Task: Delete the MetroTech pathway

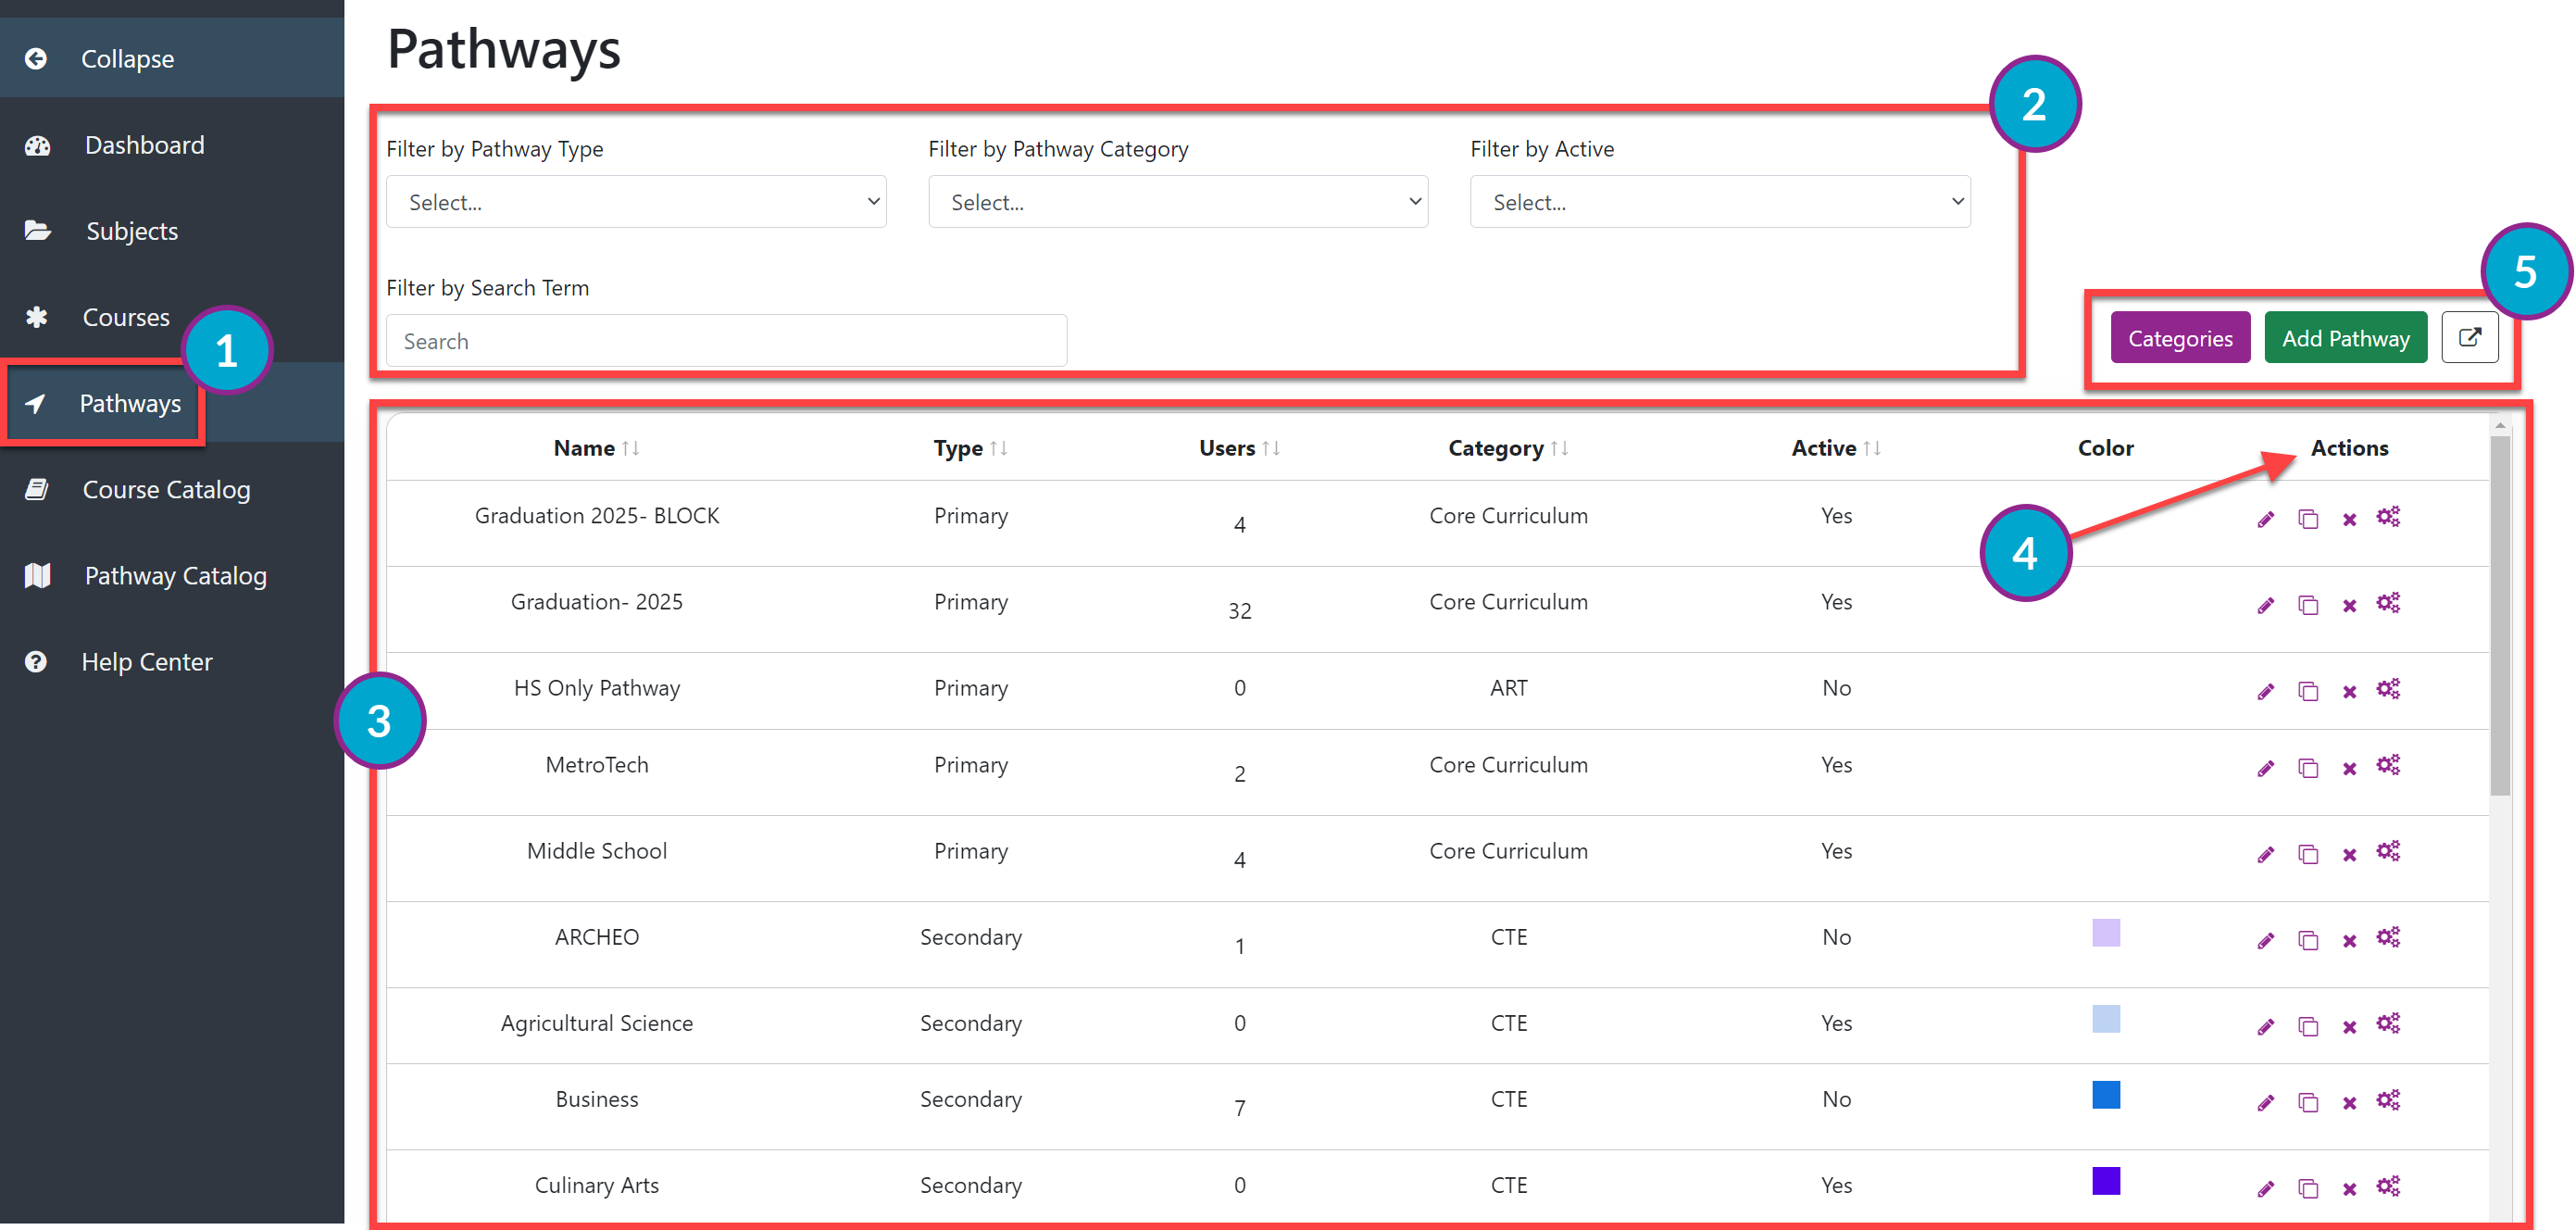Action: click(x=2350, y=768)
